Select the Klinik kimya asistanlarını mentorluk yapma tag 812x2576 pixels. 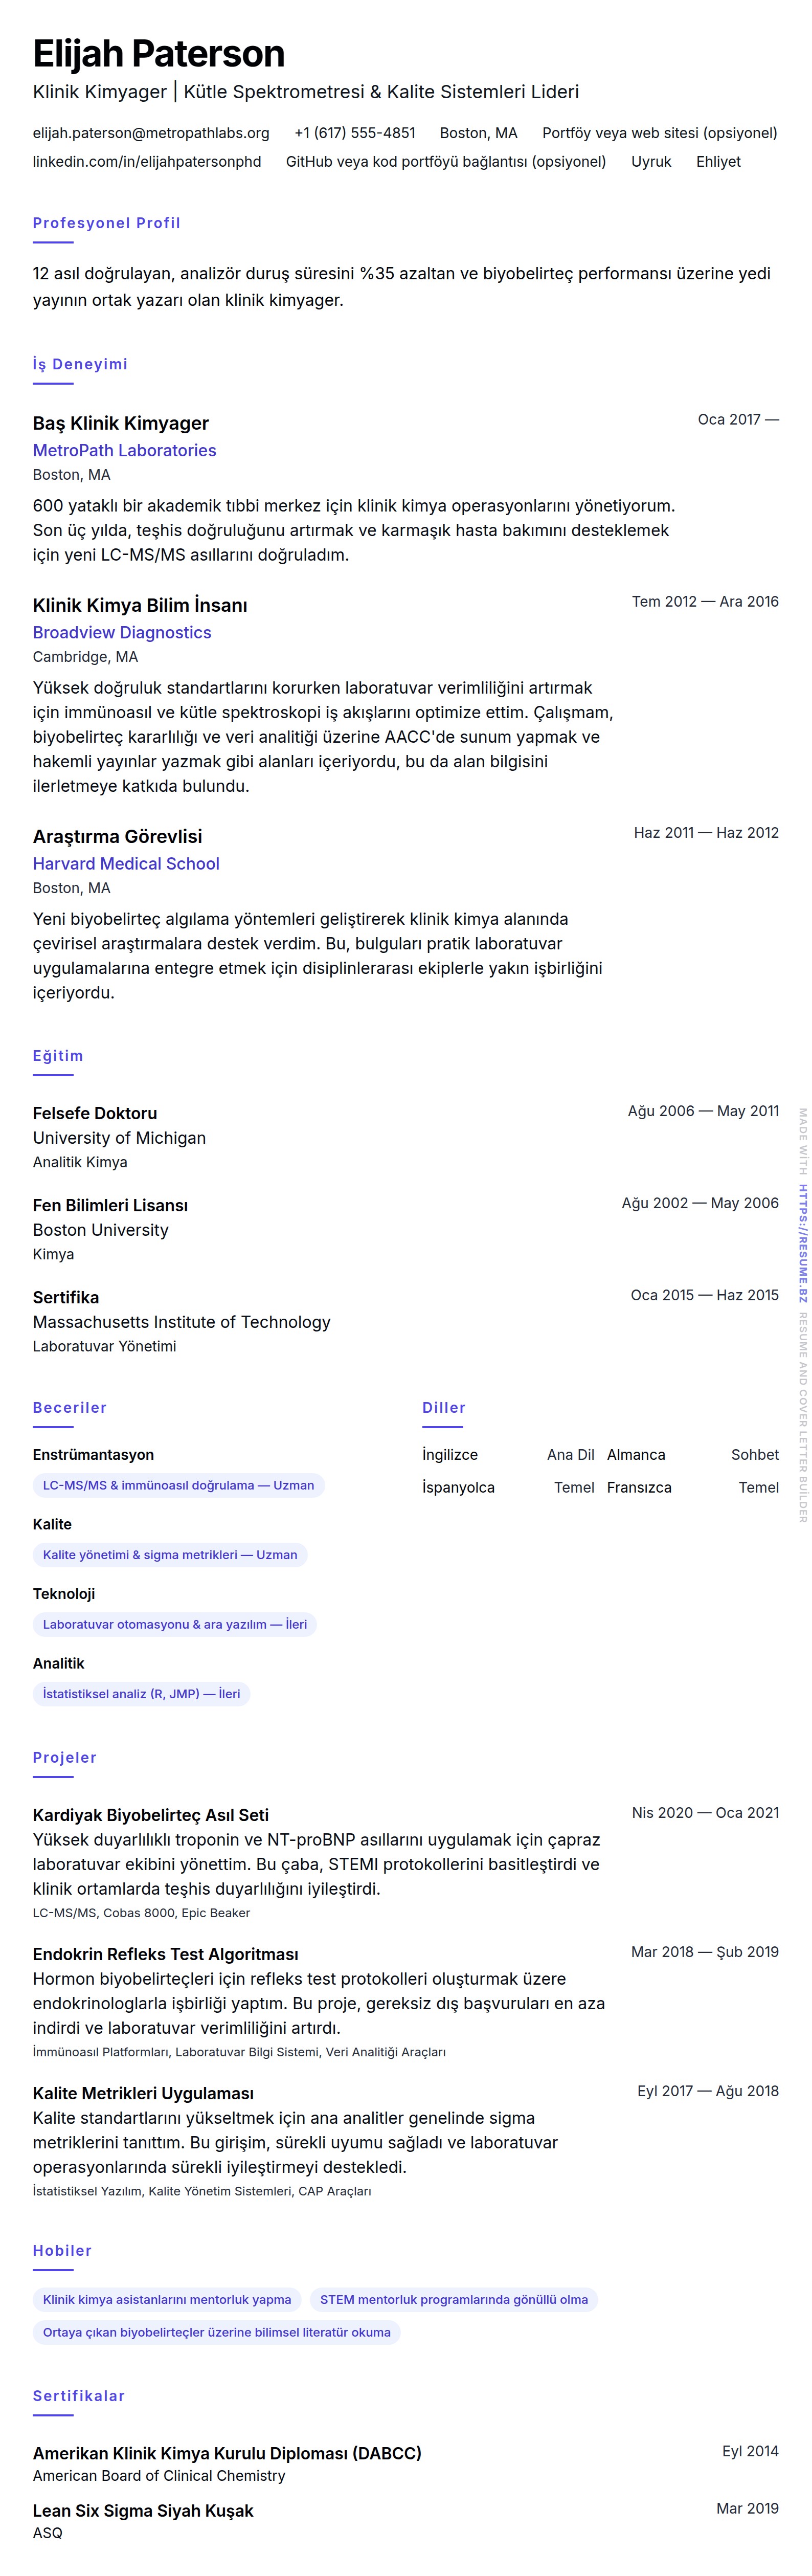[167, 2300]
